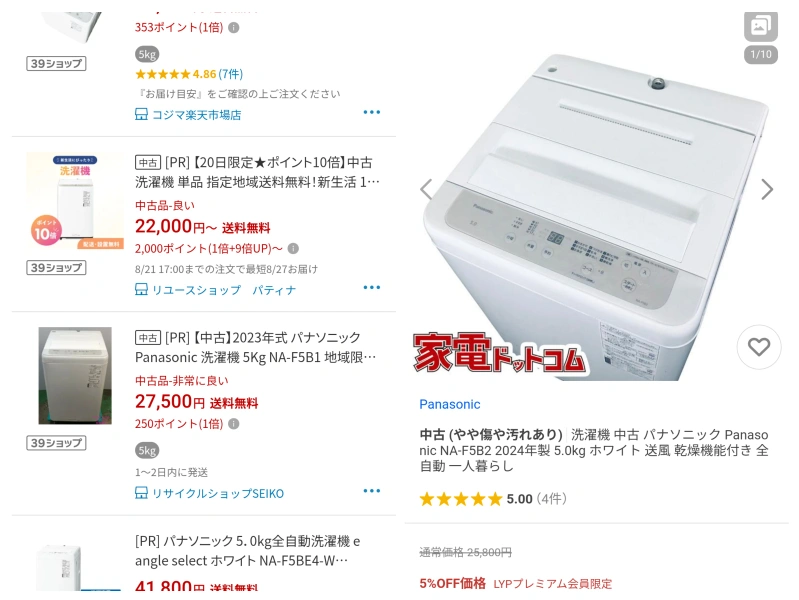Screen dimensions: 799x600
Task: Open the 5.00 (4件) product reviews
Action: tap(493, 499)
